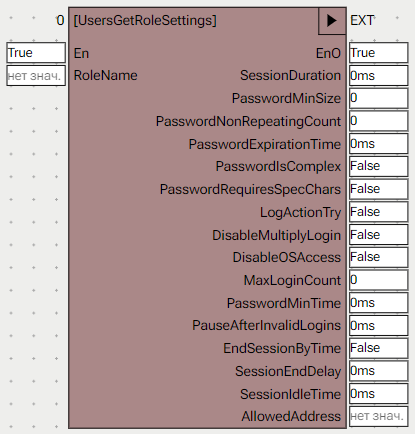The height and width of the screenshot is (434, 415).
Task: Click the PasswordMinSize output value box
Action: click(379, 98)
